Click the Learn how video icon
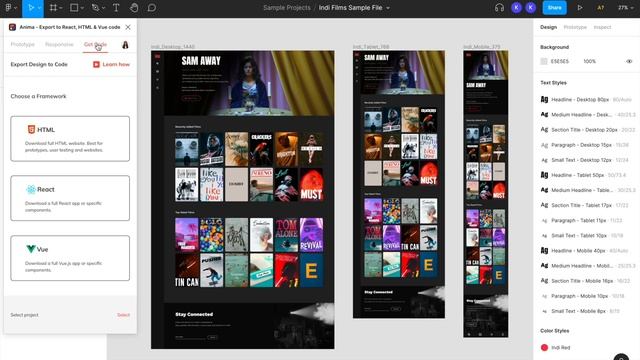 click(x=96, y=64)
